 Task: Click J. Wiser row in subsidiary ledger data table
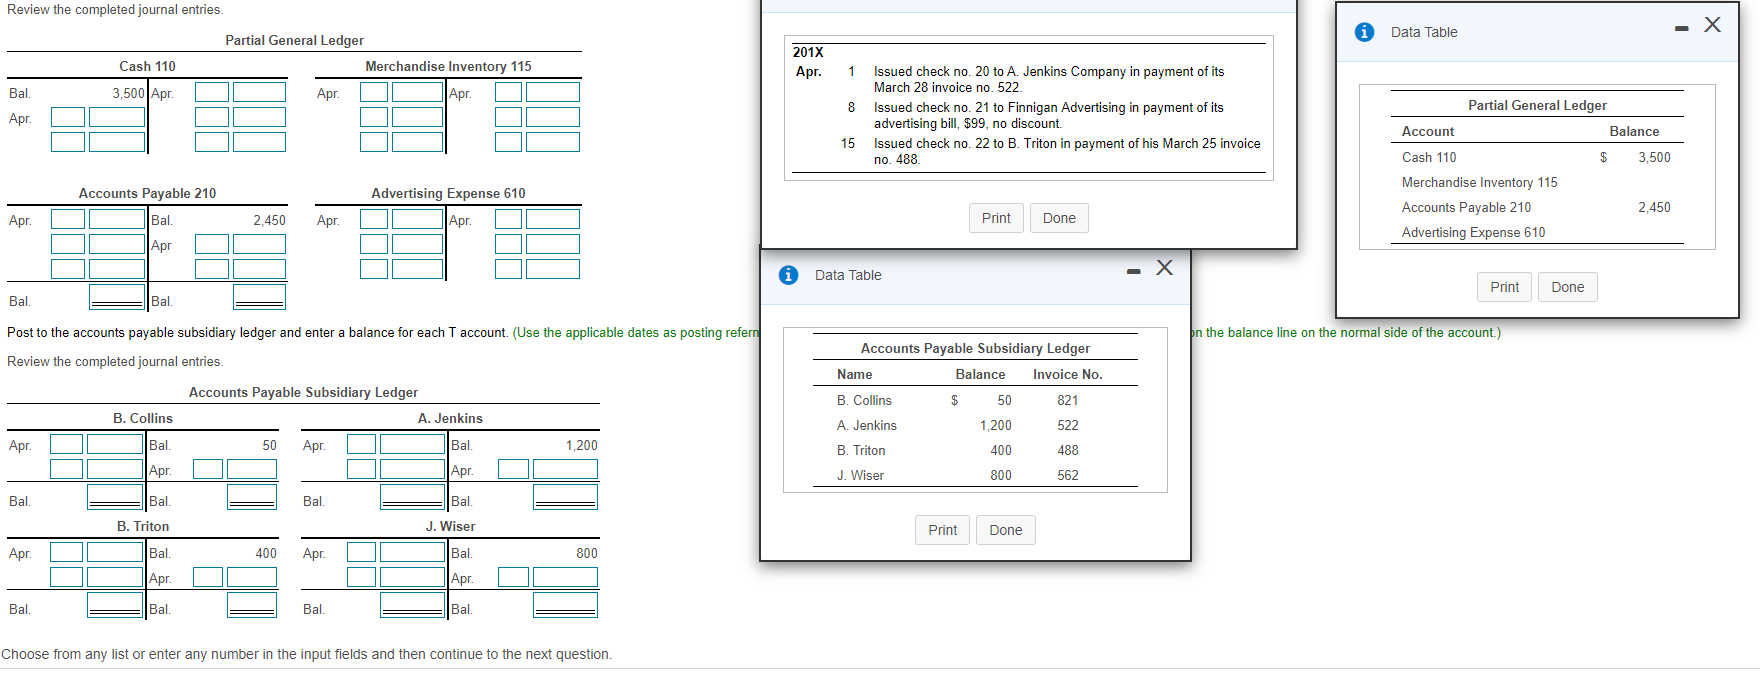click(975, 475)
